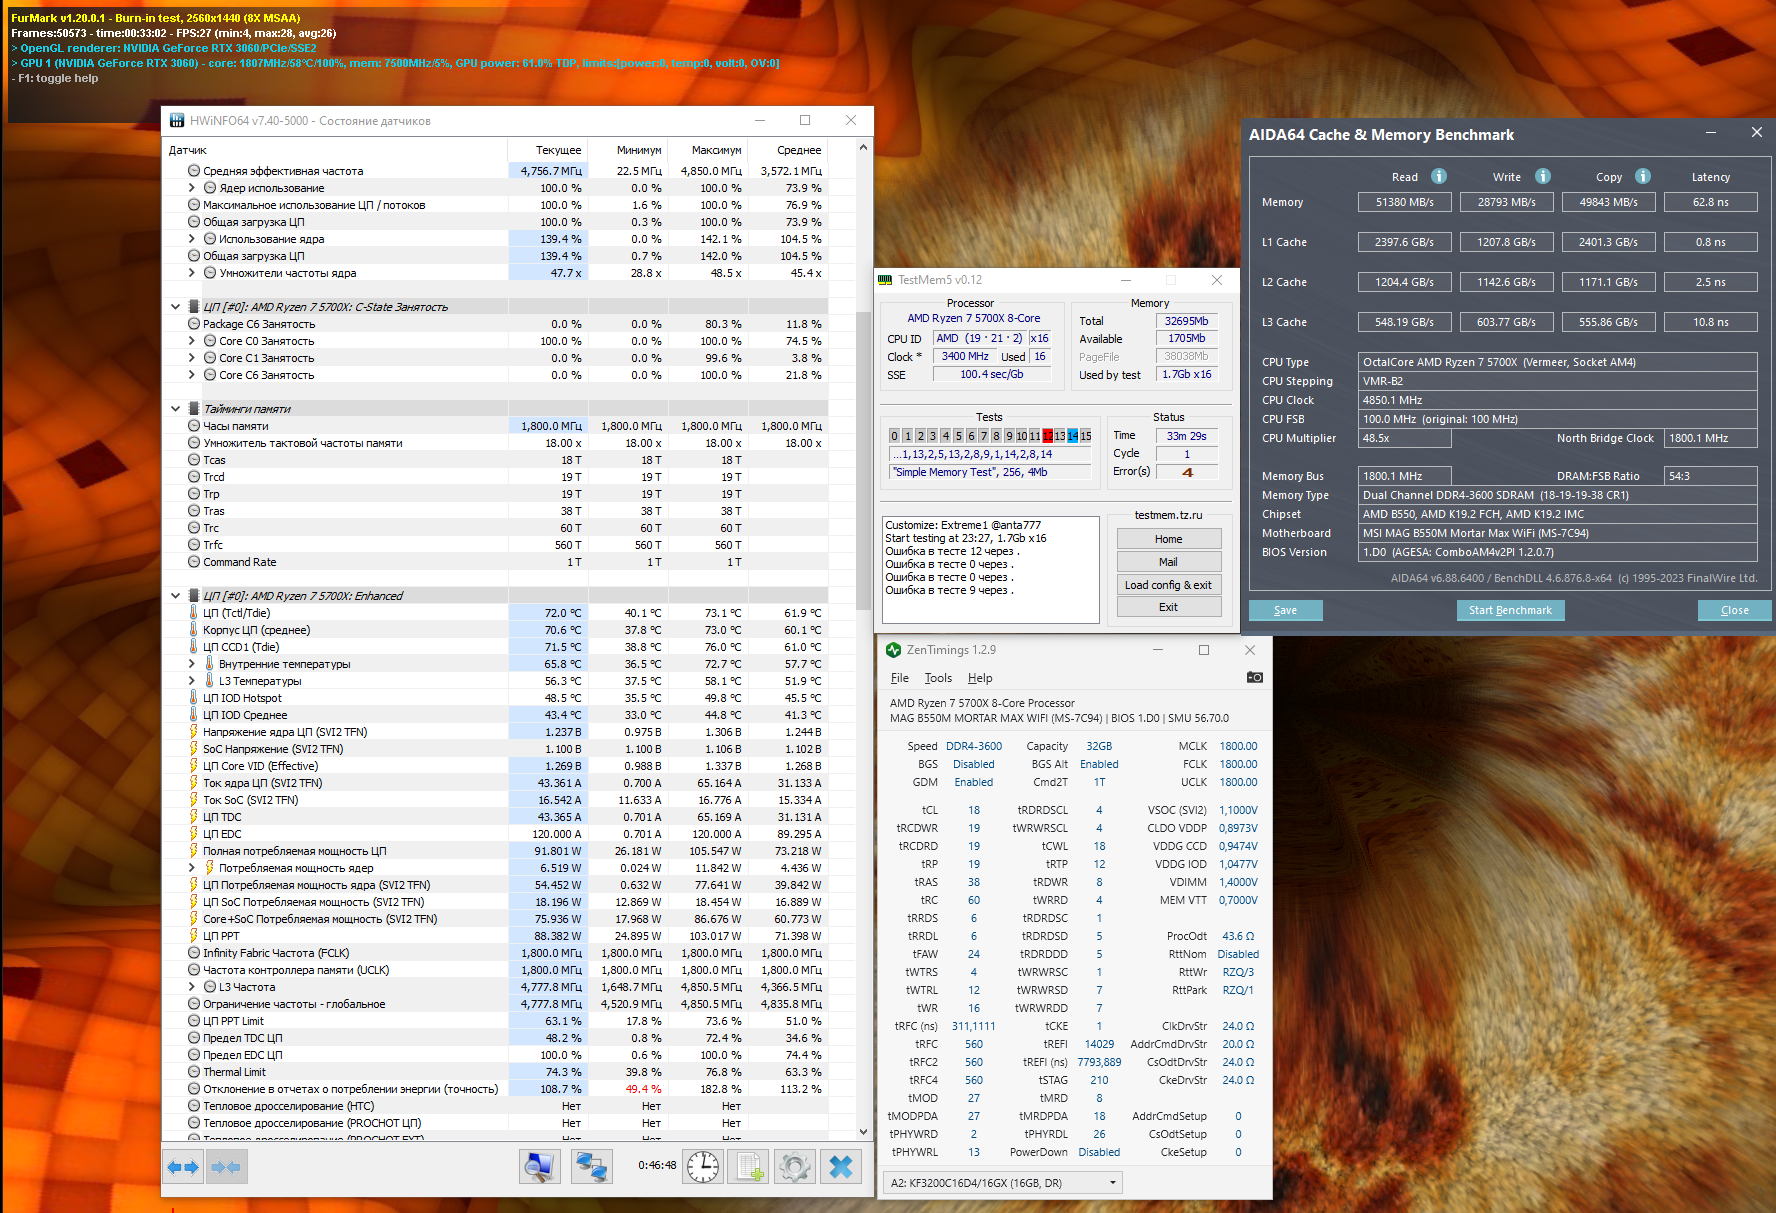The height and width of the screenshot is (1213, 1776).
Task: Click the Mail button in TestMem5
Action: (1169, 562)
